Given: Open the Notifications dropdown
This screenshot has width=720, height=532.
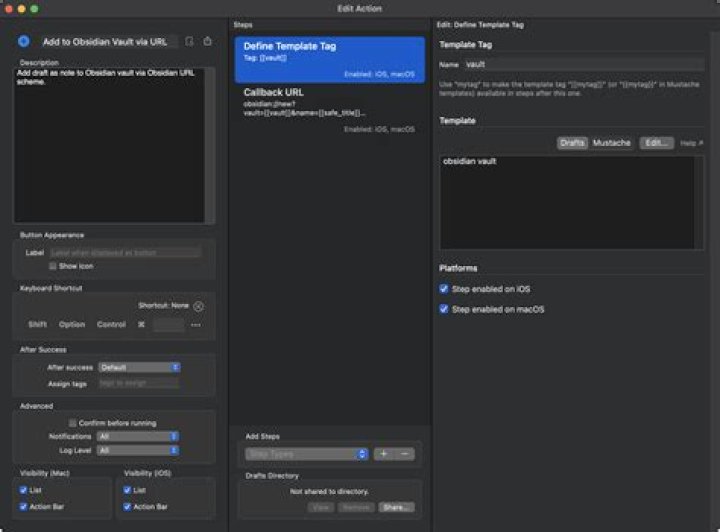Looking at the screenshot, I should pyautogui.click(x=138, y=437).
